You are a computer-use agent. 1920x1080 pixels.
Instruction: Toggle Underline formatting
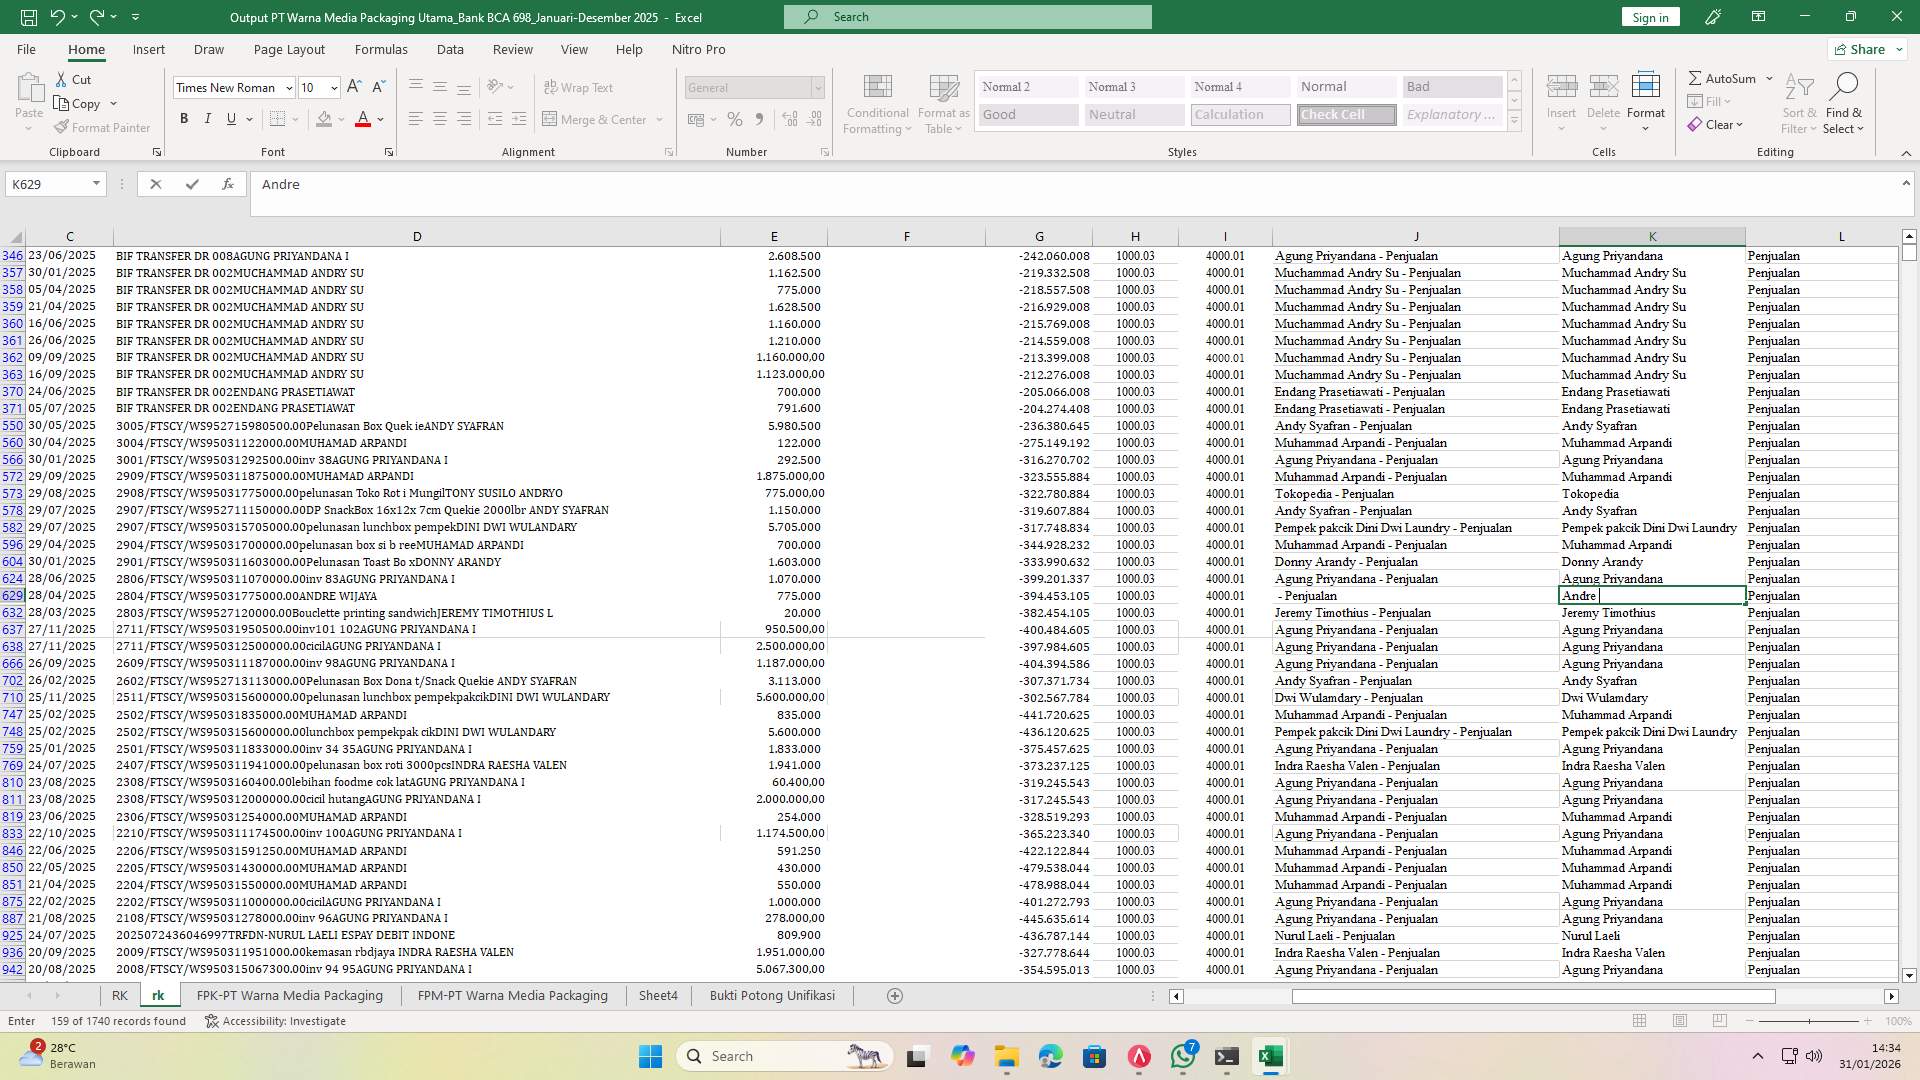(x=229, y=118)
